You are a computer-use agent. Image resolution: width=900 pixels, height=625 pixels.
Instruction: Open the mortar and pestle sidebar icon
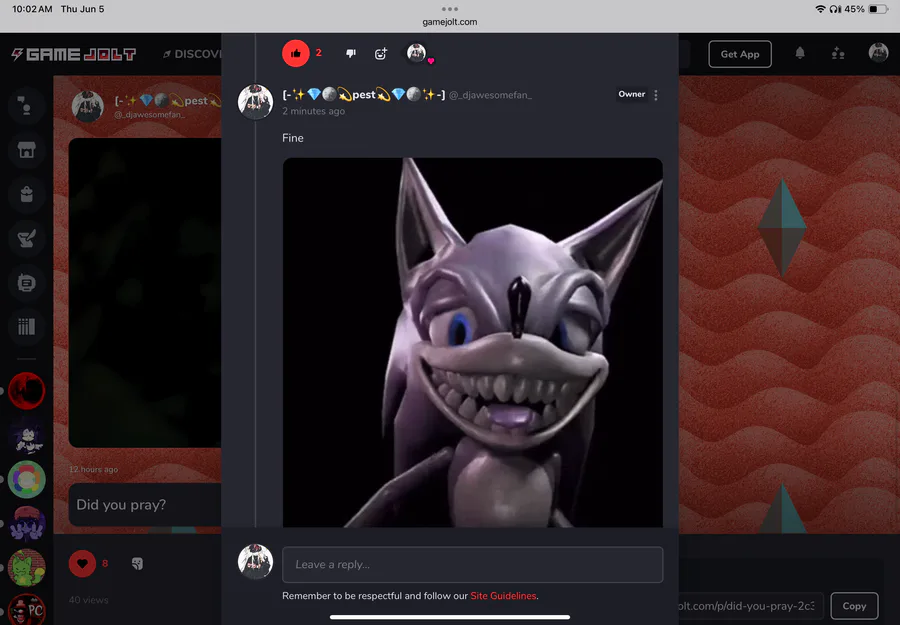tap(26, 238)
